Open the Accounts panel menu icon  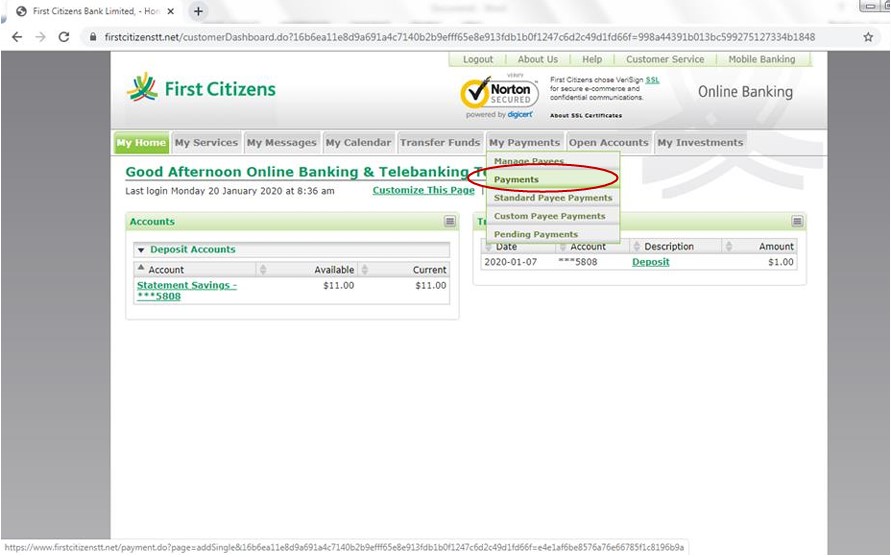click(450, 222)
